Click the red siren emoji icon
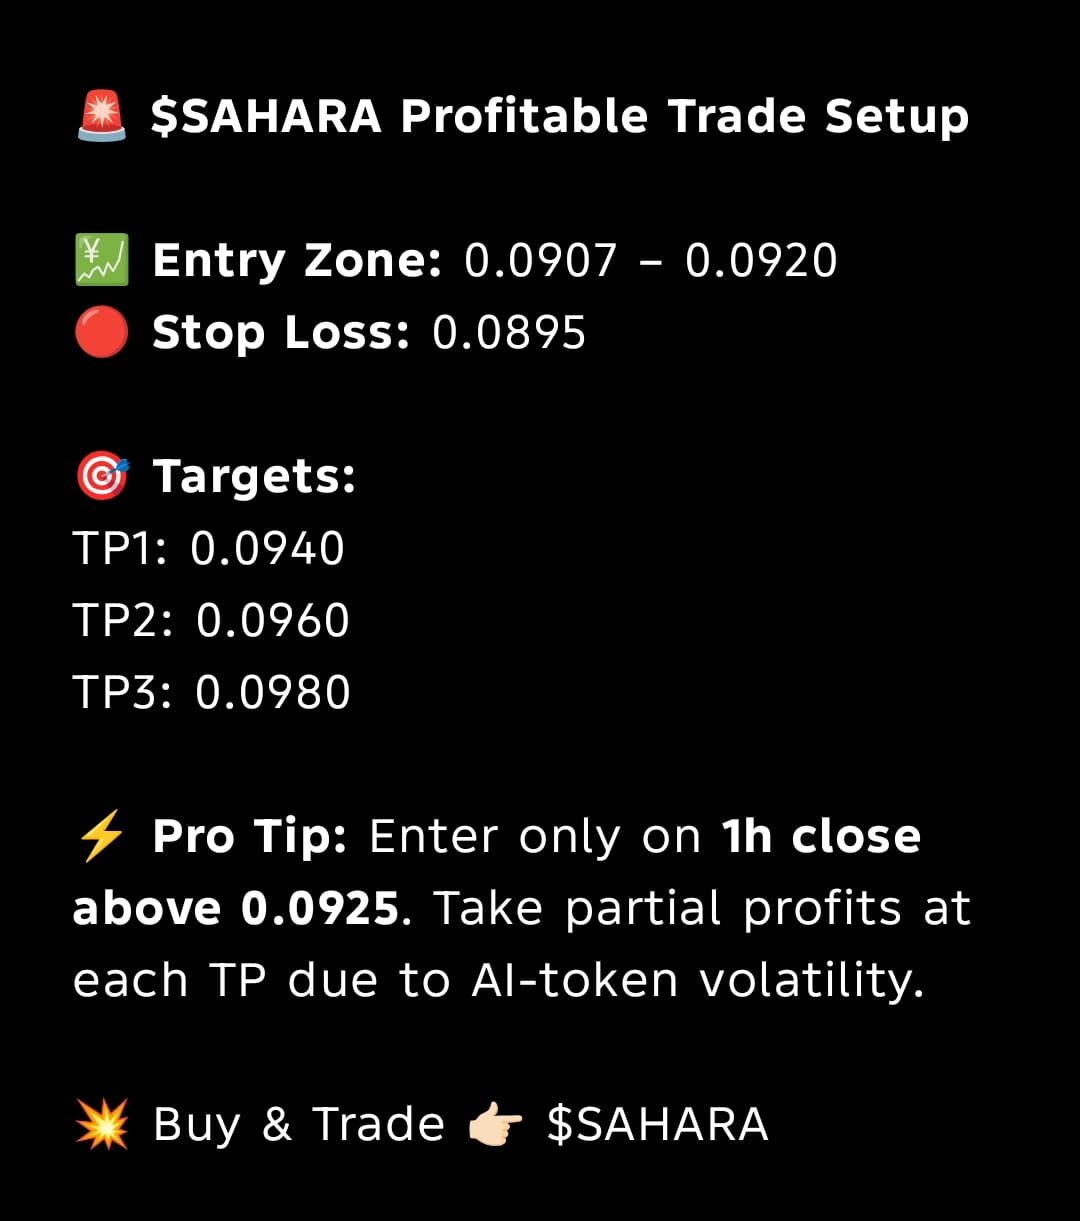This screenshot has height=1221, width=1080. click(102, 116)
